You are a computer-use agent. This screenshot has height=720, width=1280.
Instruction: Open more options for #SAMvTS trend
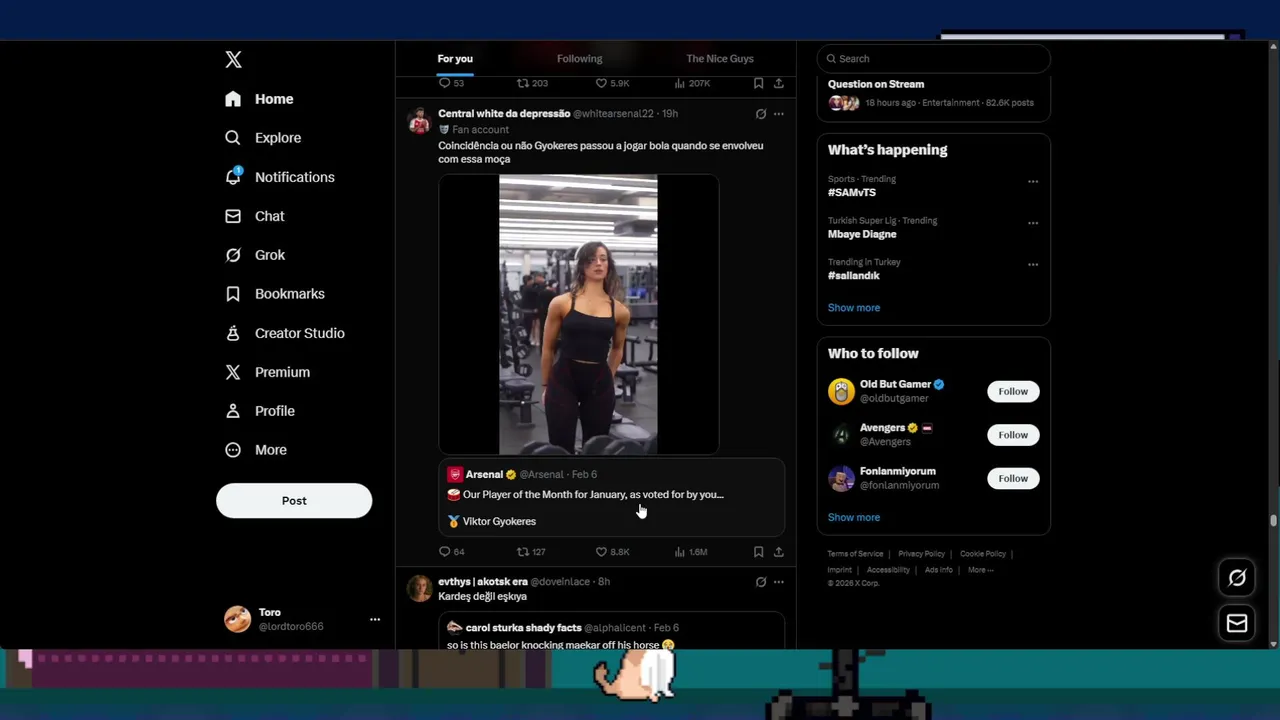[x=1033, y=182]
